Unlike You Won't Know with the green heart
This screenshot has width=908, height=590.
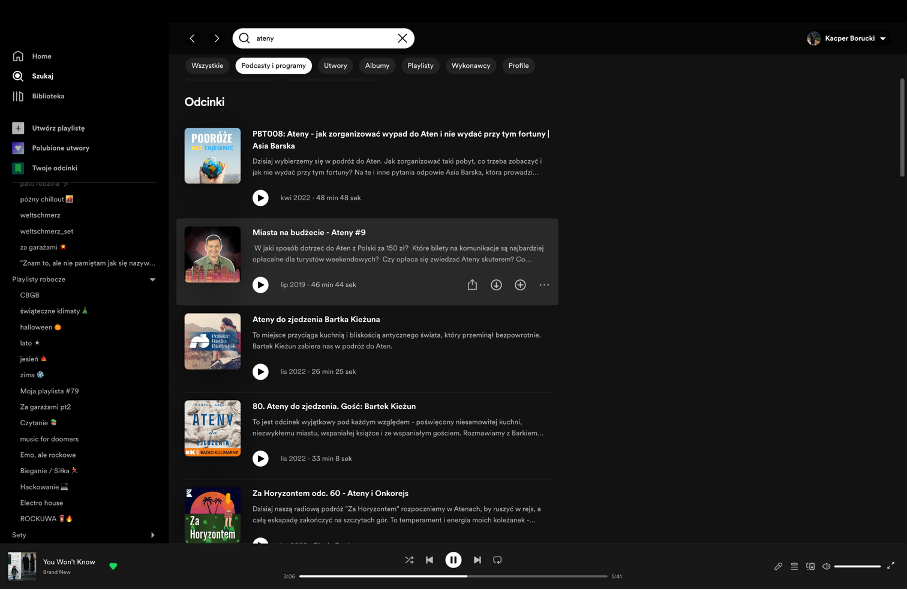tap(113, 566)
